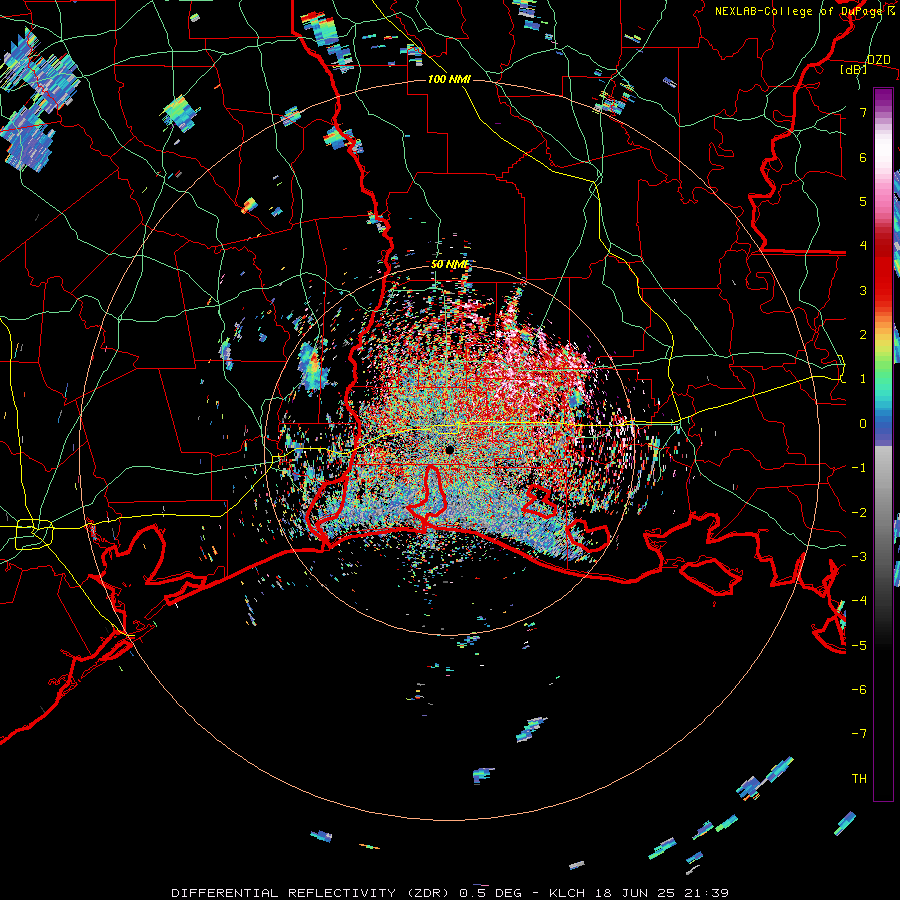
Task: Click the '-7' value on color scale
Action: [x=859, y=734]
